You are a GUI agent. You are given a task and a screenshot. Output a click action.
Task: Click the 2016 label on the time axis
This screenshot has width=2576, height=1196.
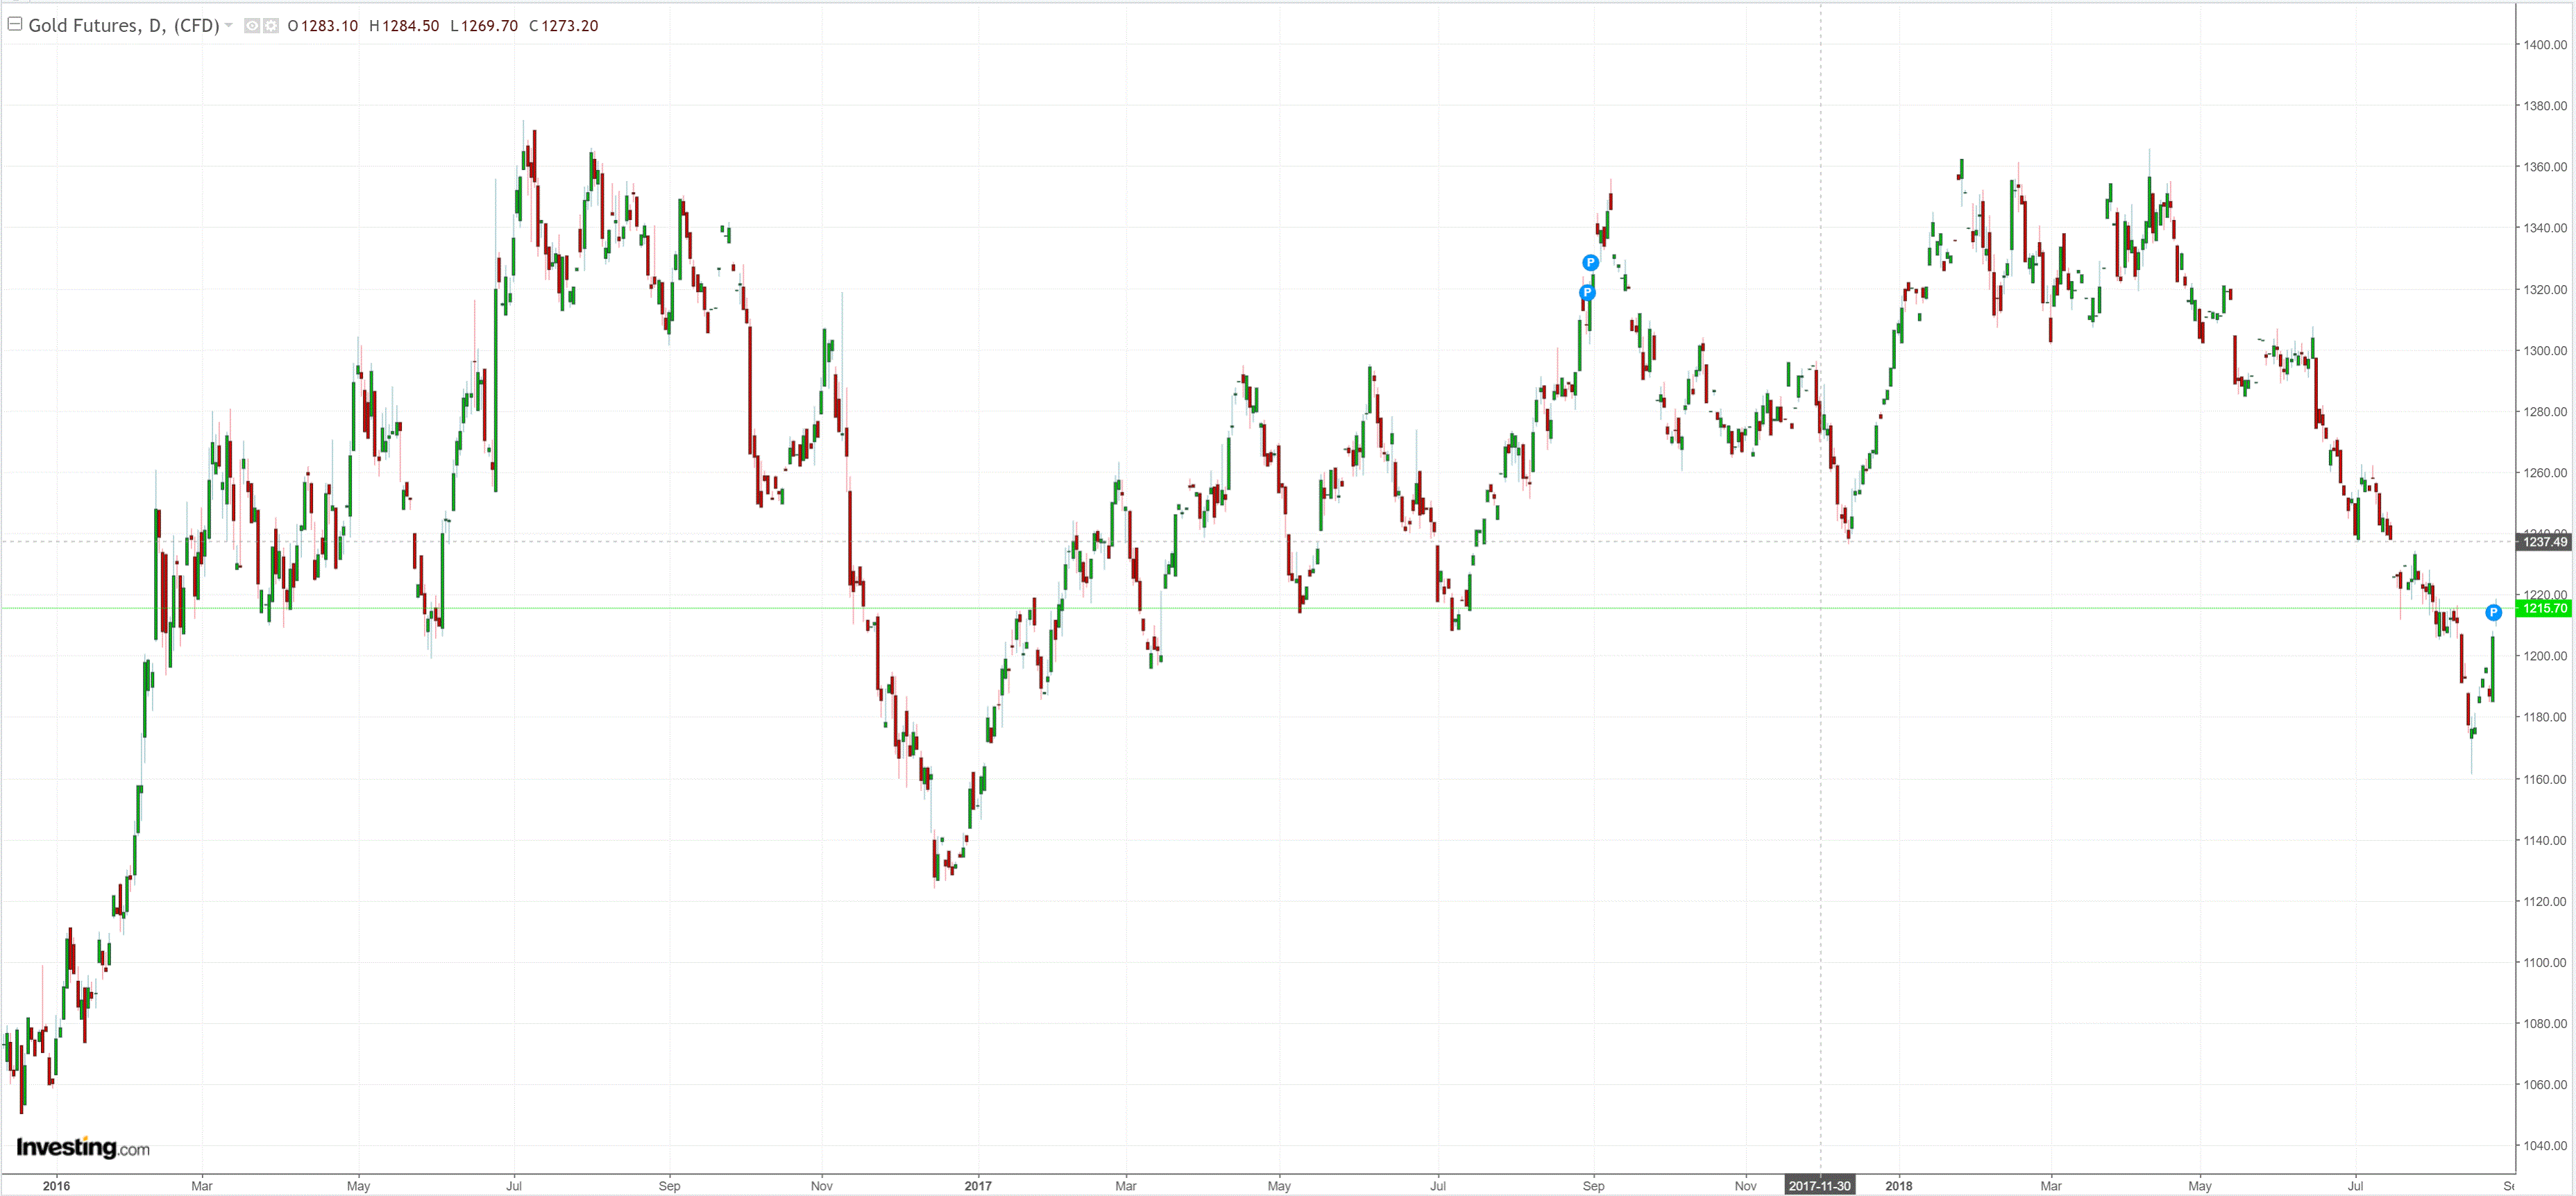pyautogui.click(x=56, y=1186)
